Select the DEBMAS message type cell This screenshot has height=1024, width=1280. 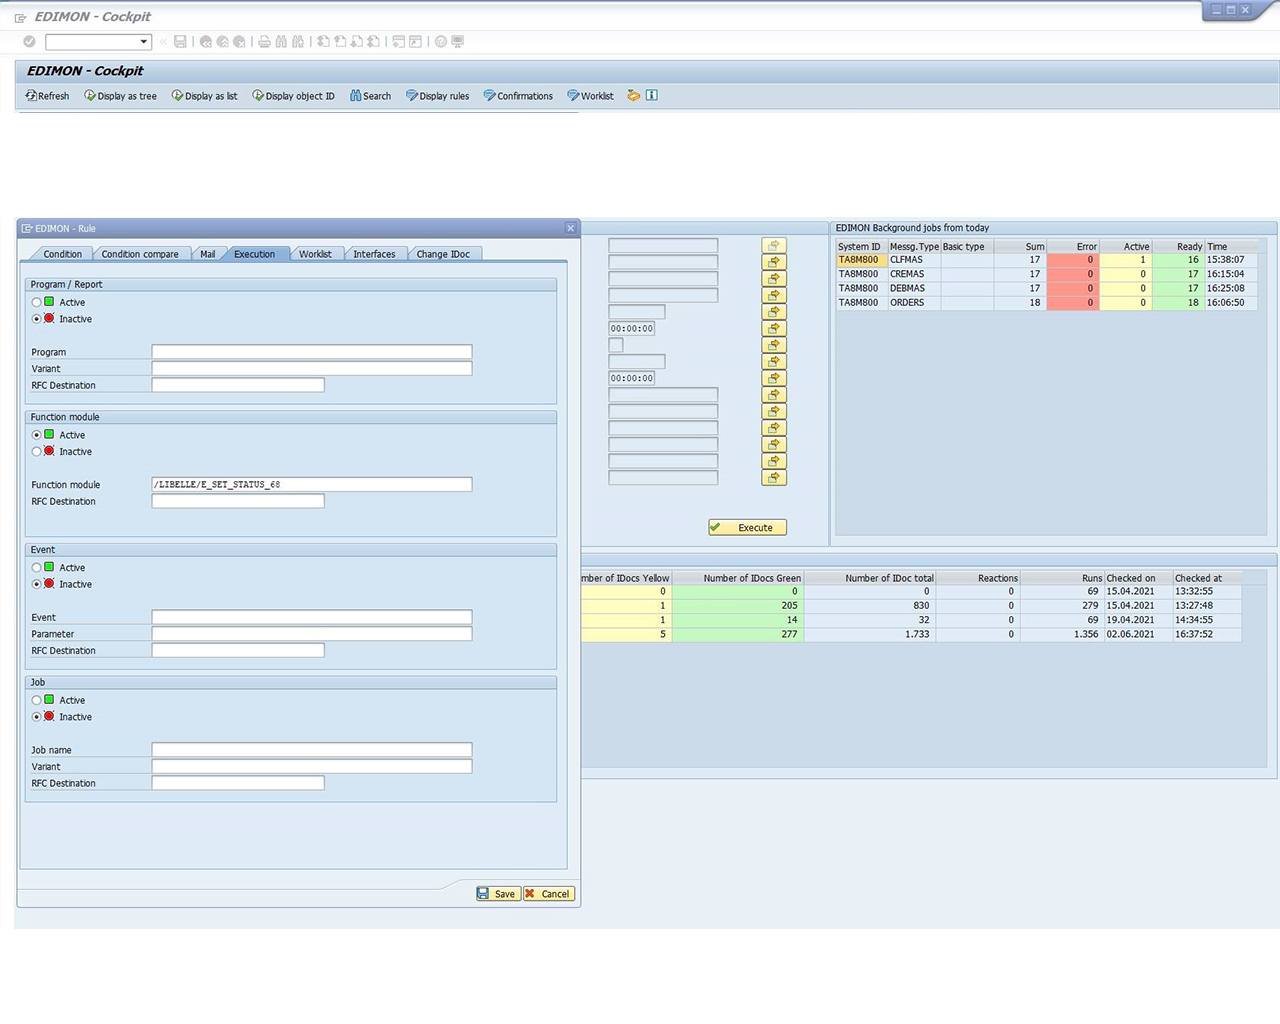pyautogui.click(x=914, y=288)
